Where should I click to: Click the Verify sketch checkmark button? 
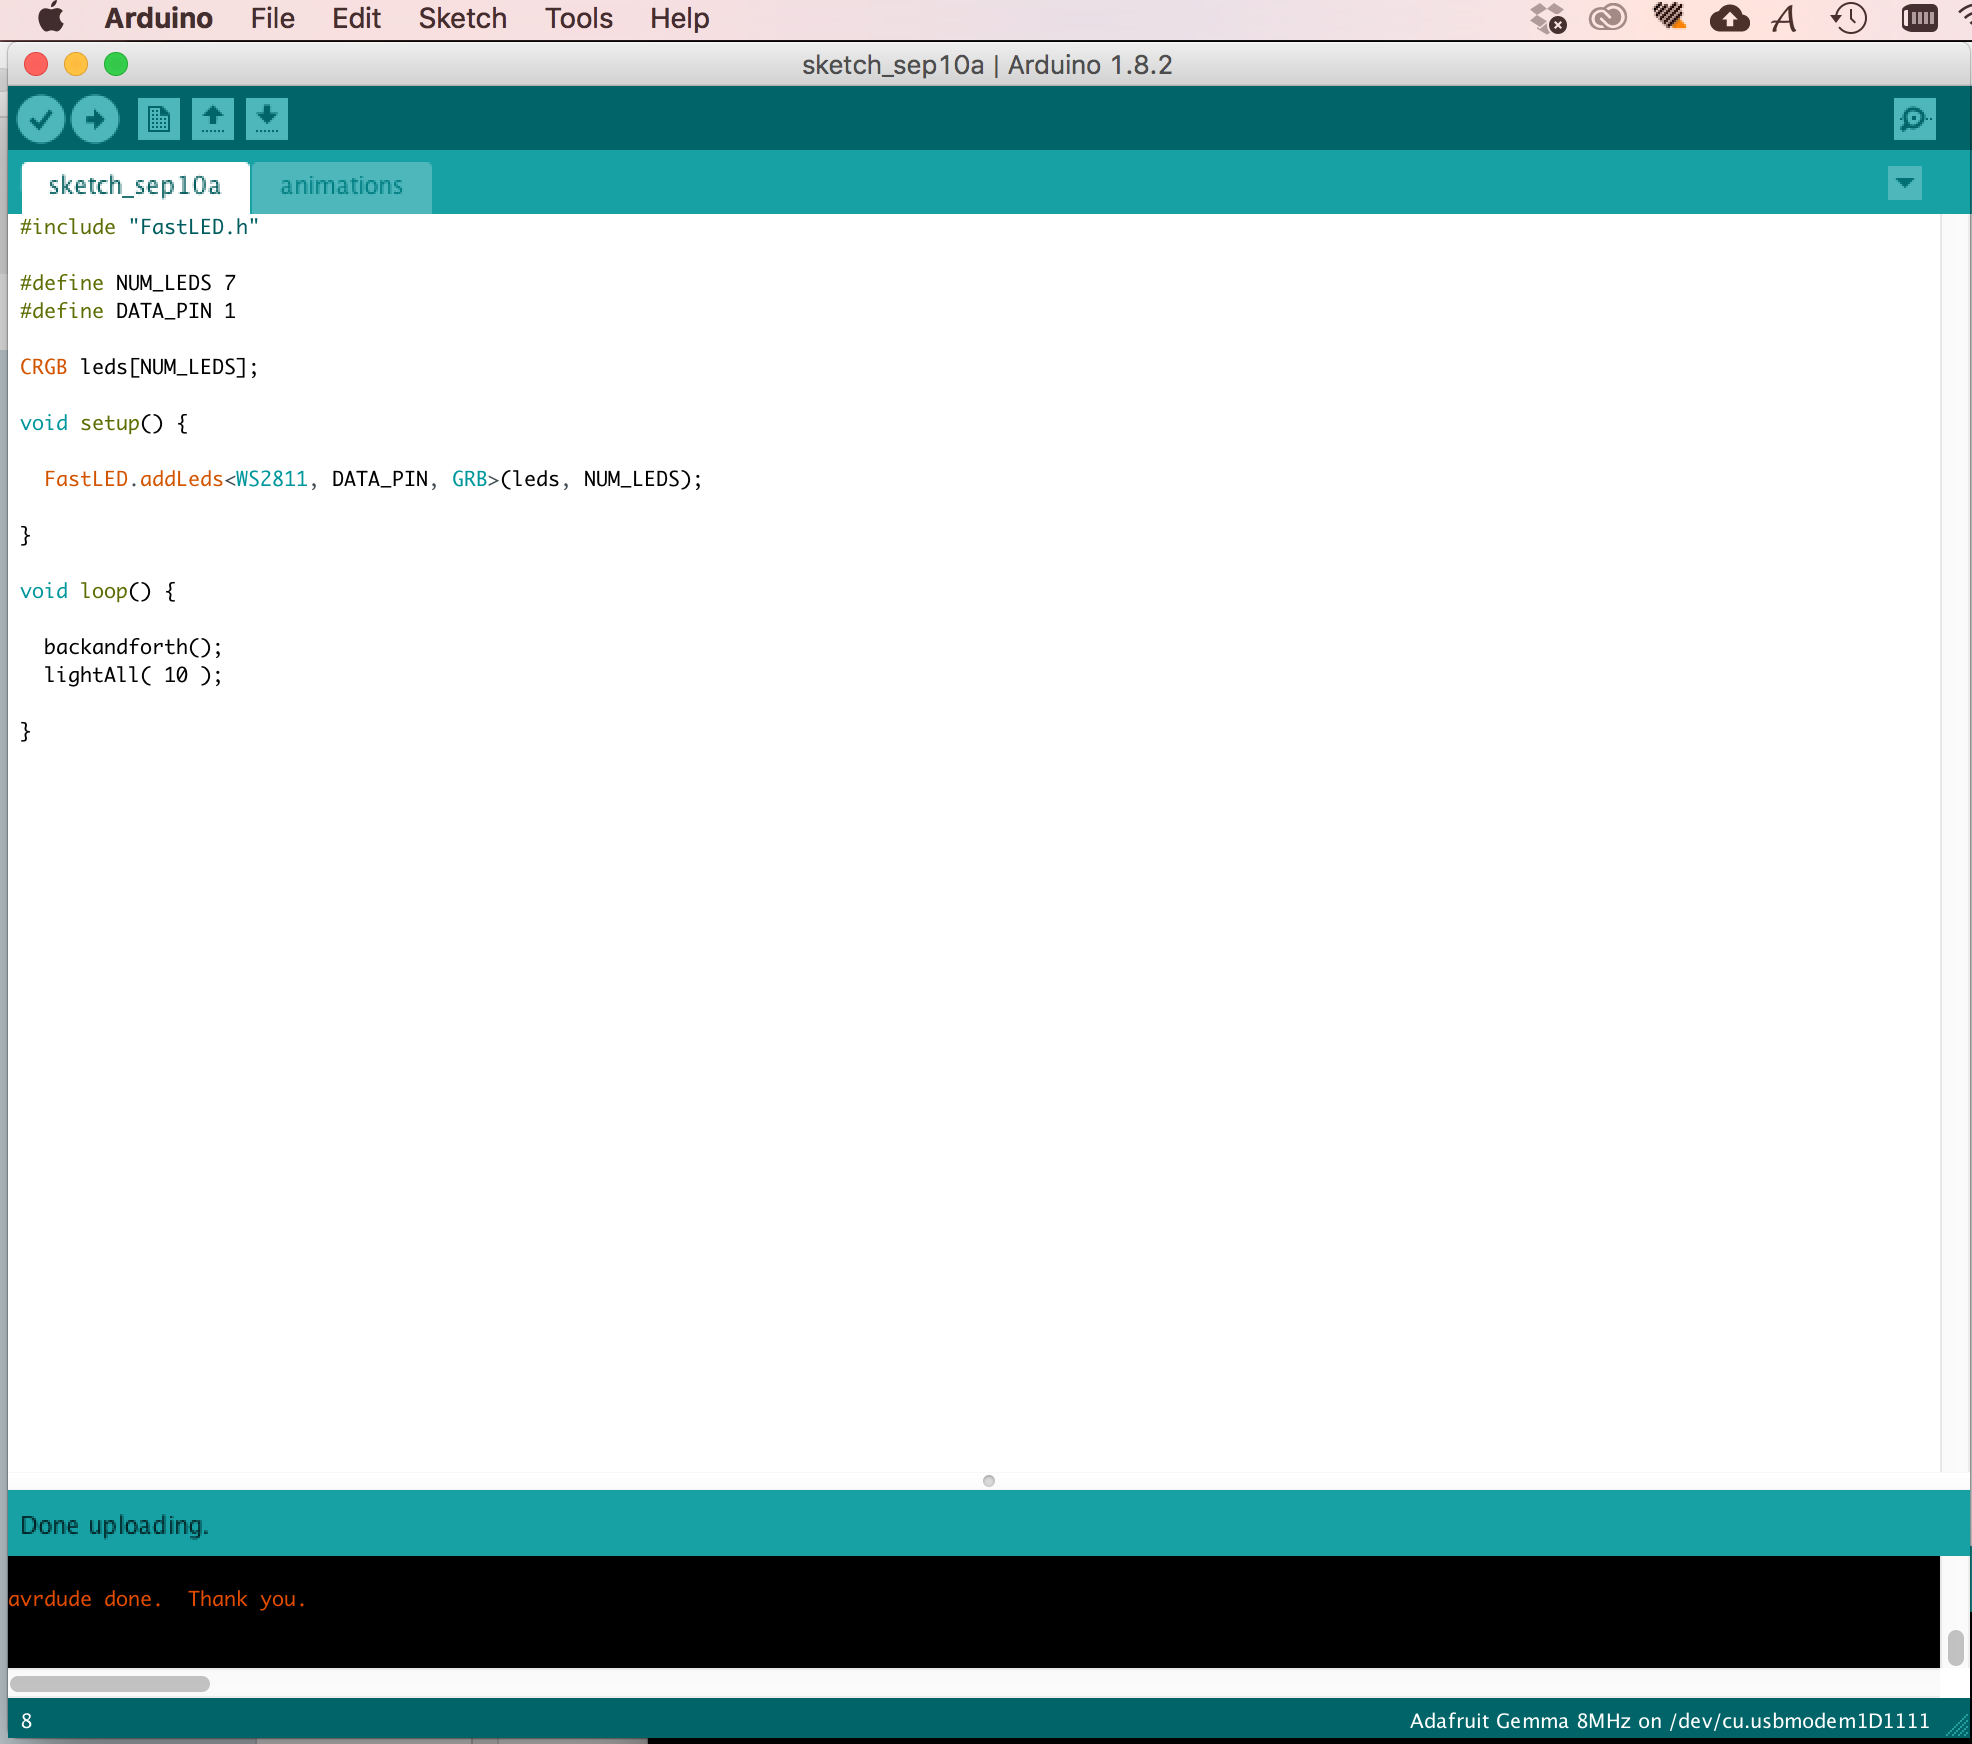coord(41,120)
